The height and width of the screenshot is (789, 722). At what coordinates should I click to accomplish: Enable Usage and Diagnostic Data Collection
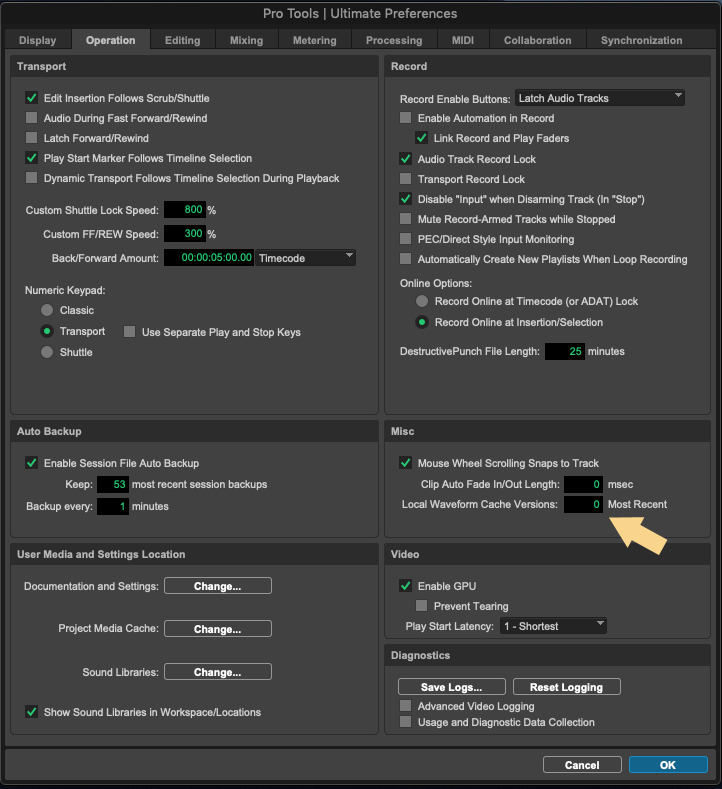click(x=406, y=722)
